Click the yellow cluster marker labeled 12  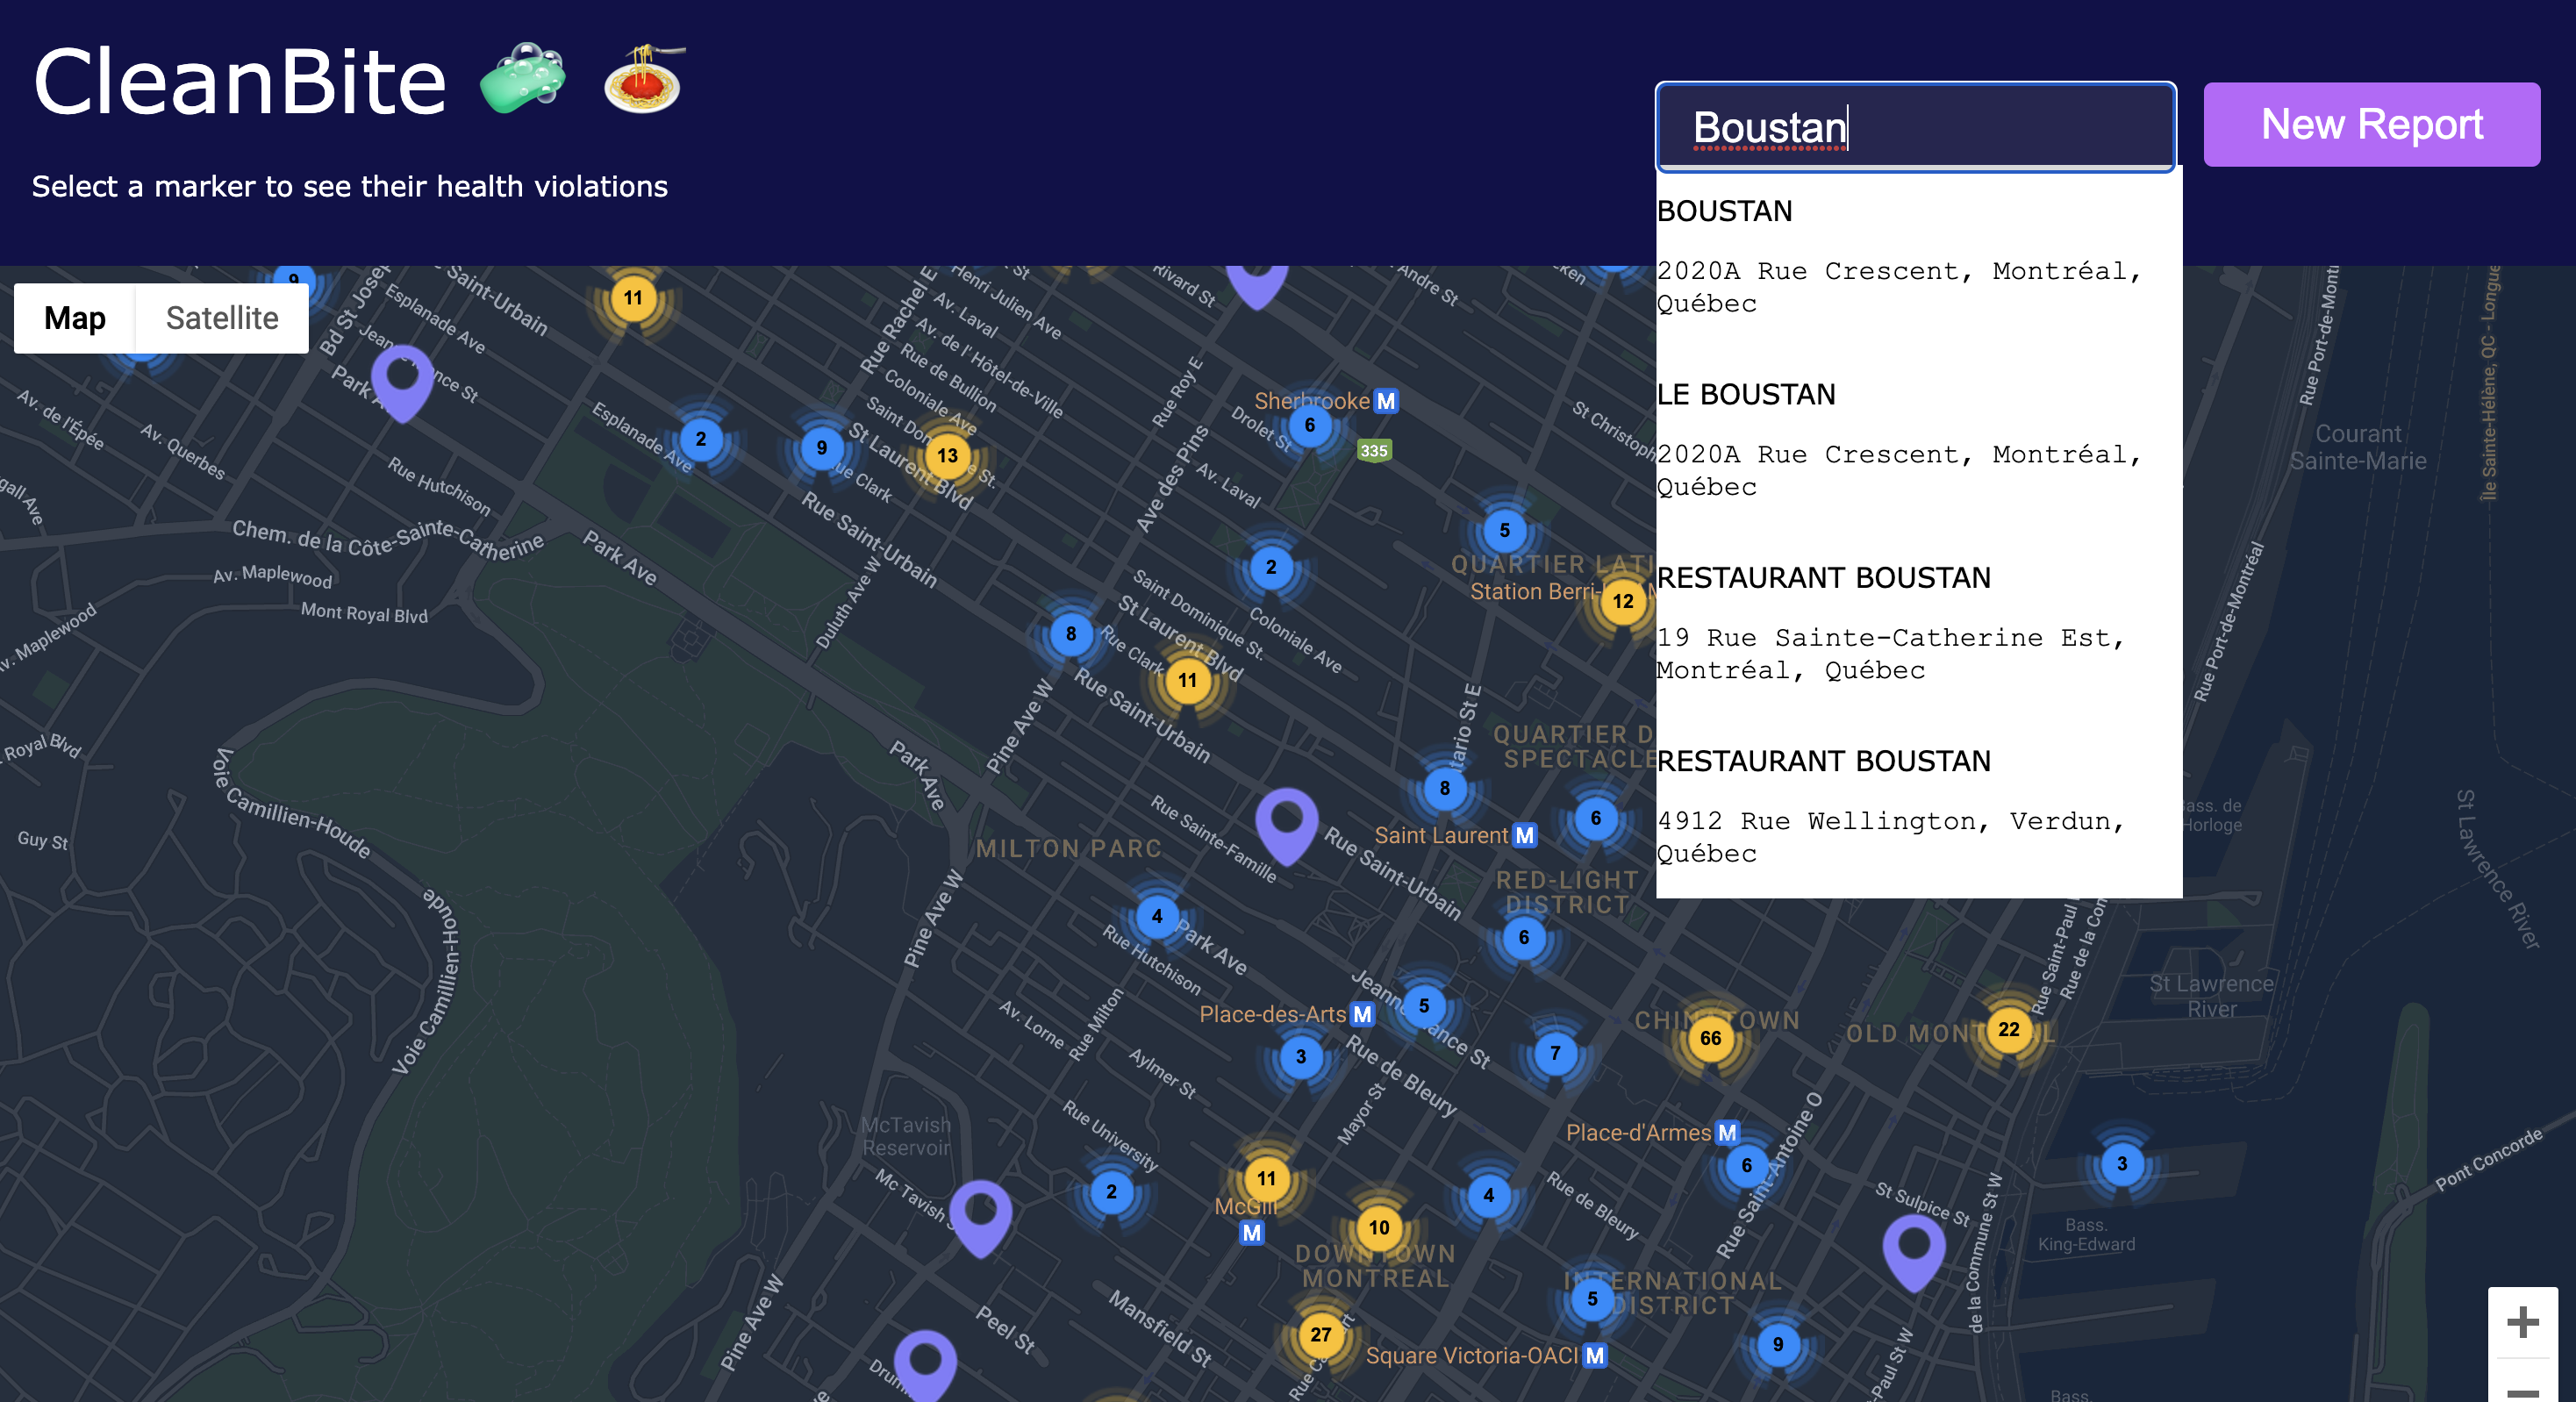[x=1622, y=601]
